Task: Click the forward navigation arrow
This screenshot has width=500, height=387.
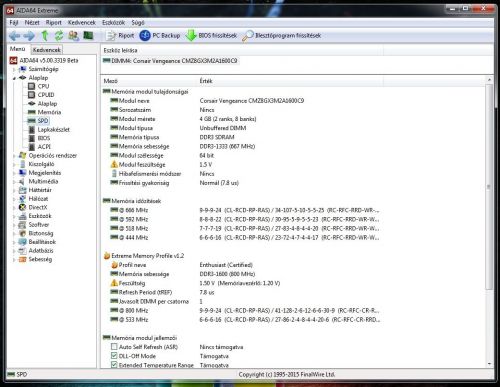Action: point(29,36)
